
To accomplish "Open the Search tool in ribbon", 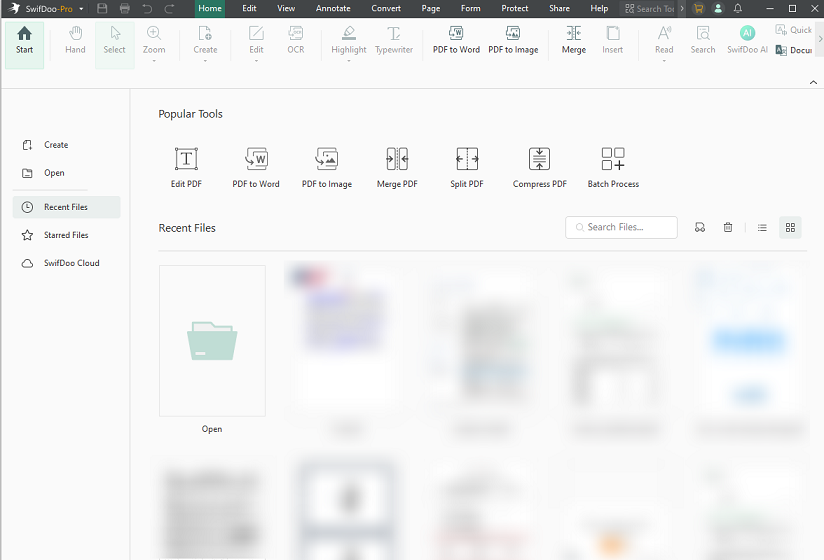I will (x=703, y=41).
